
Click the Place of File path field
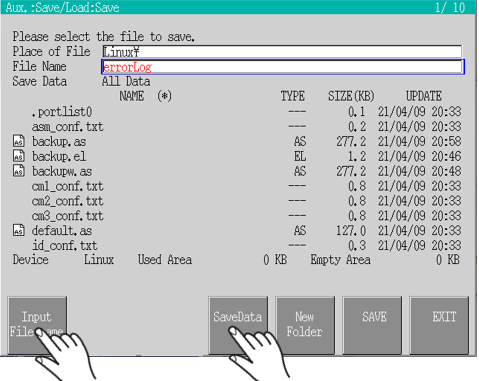pyautogui.click(x=282, y=52)
